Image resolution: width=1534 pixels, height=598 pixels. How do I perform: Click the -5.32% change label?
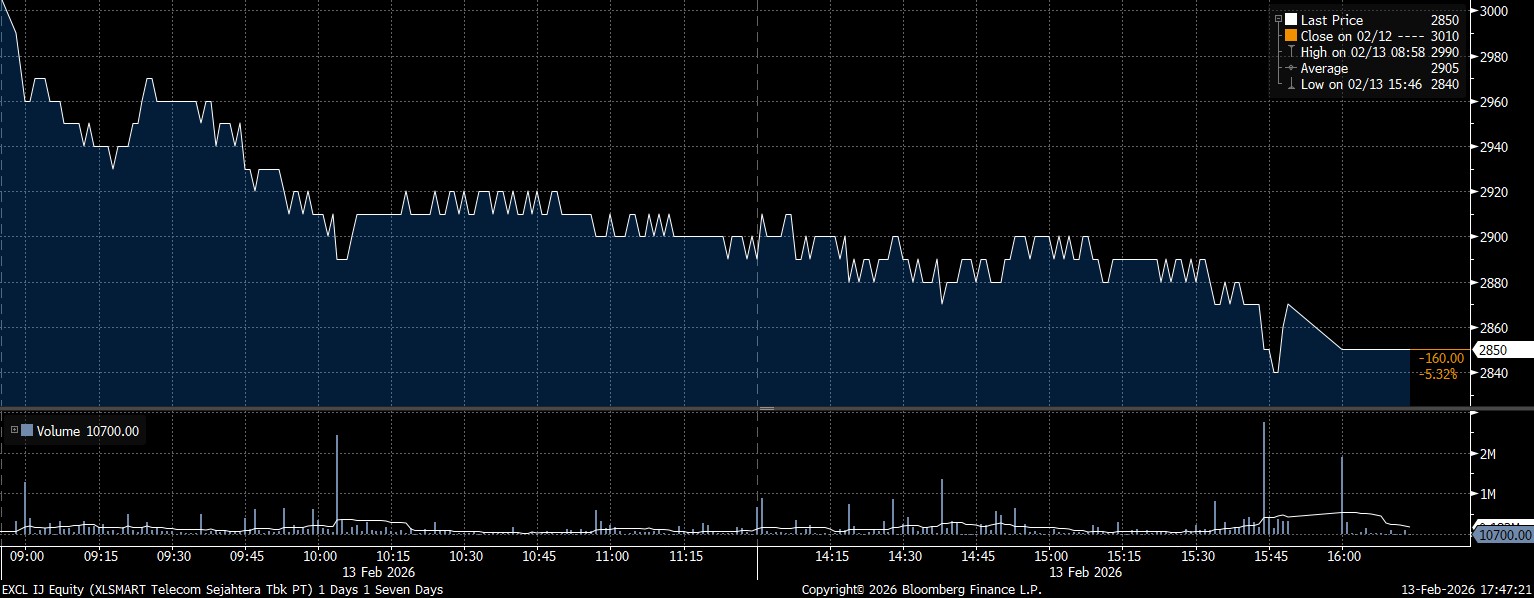click(1440, 374)
